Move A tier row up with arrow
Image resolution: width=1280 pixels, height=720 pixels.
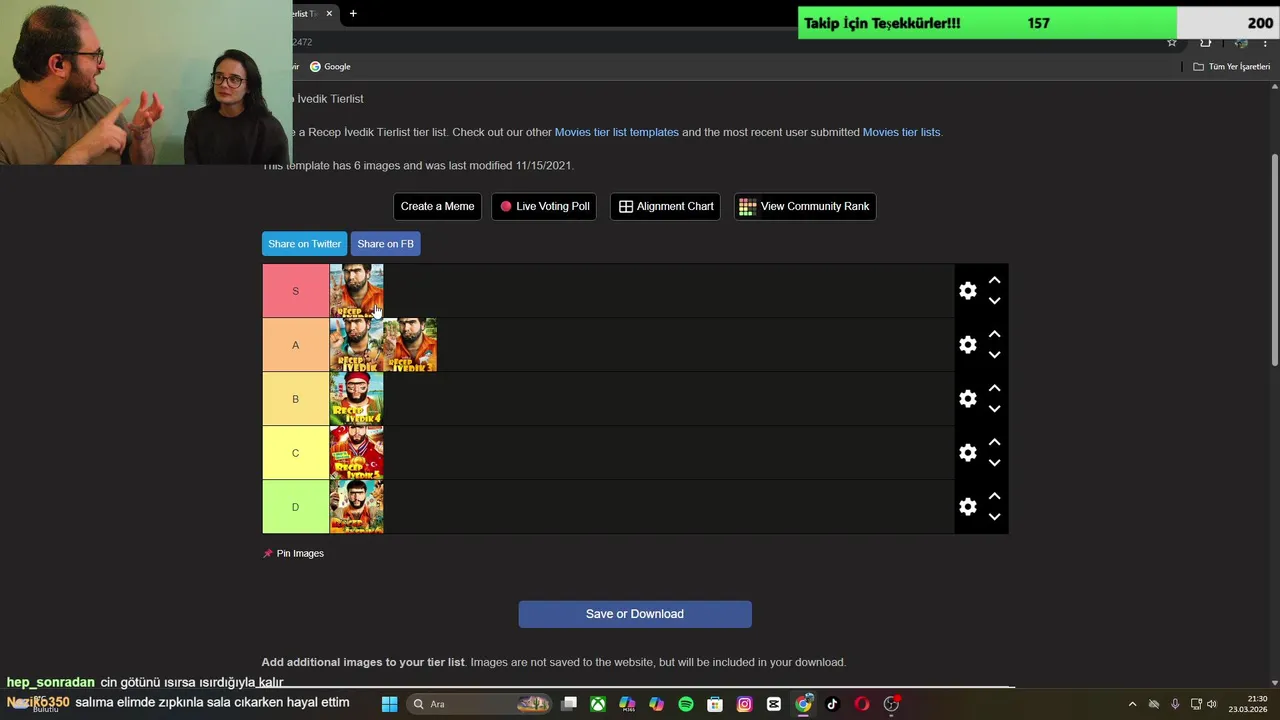994,335
